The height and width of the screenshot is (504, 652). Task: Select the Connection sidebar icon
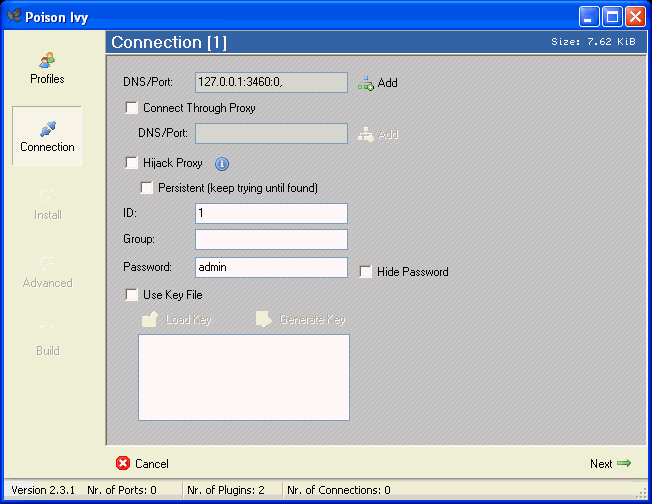coord(47,129)
